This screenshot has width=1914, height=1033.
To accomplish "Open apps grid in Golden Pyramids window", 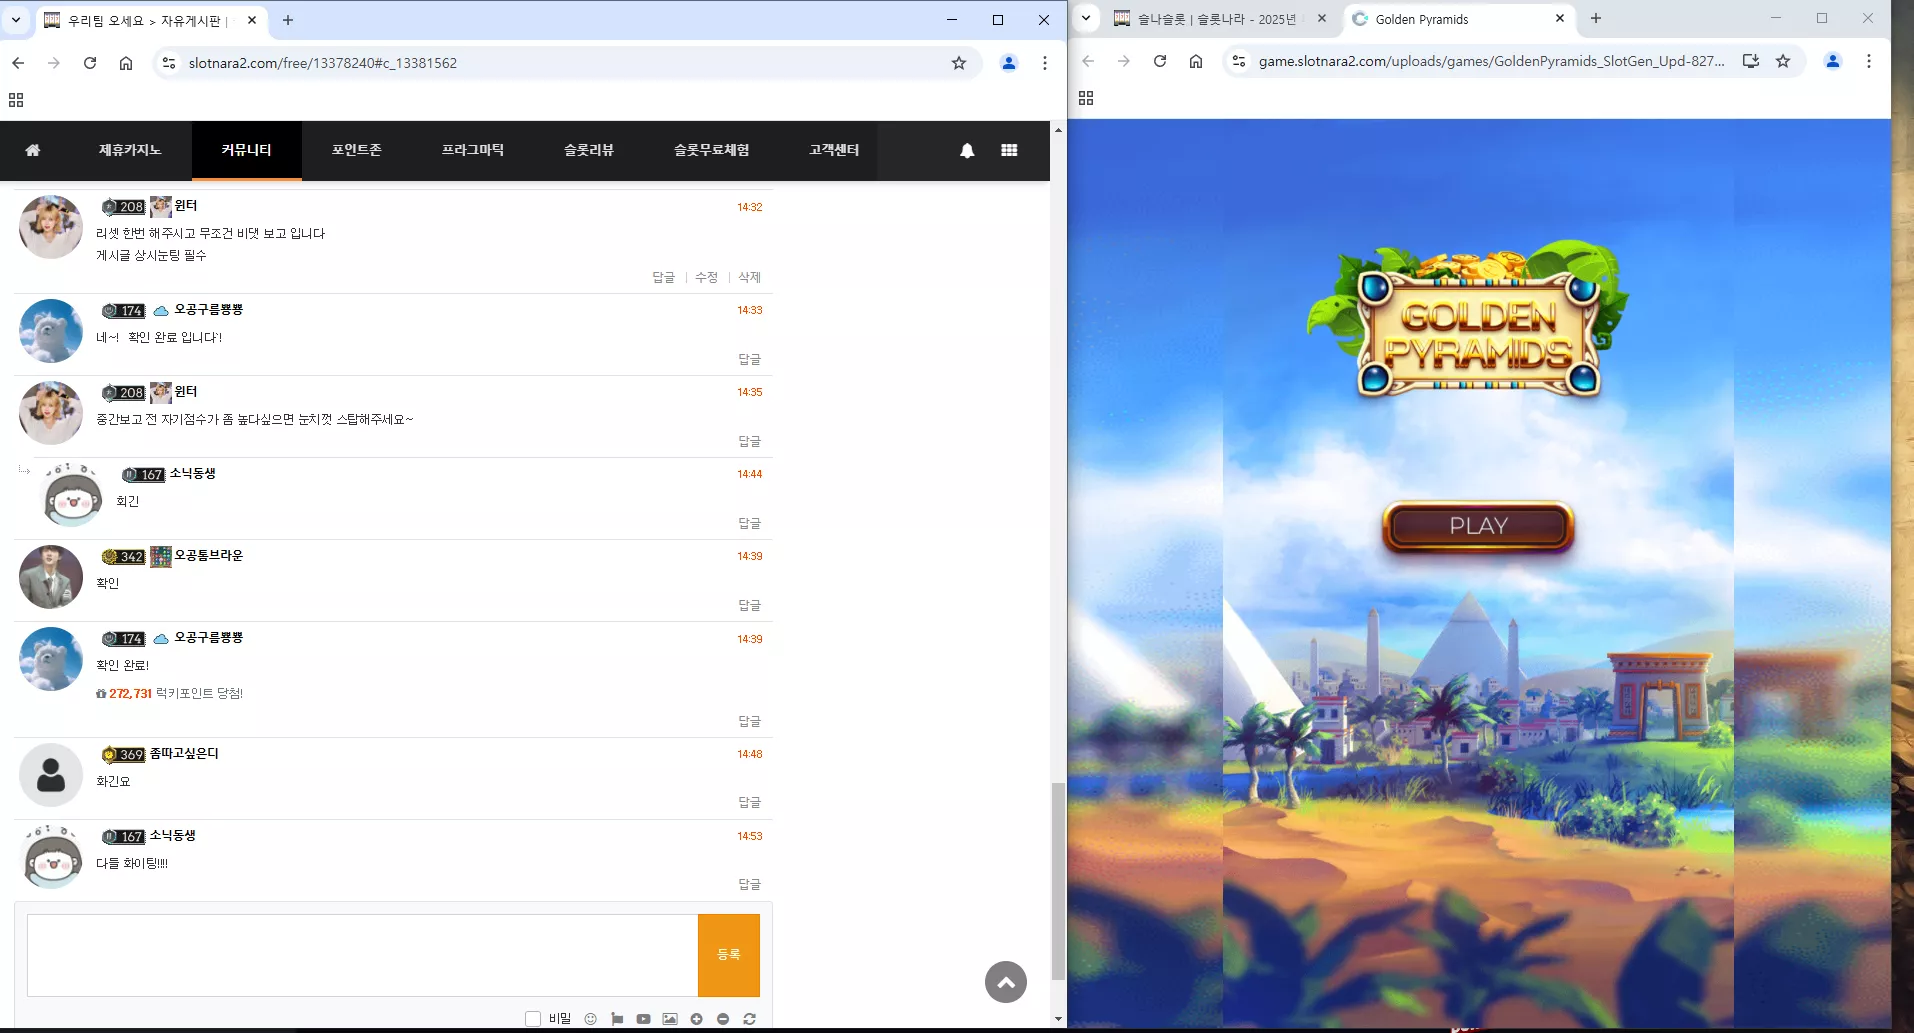I will pyautogui.click(x=1086, y=98).
